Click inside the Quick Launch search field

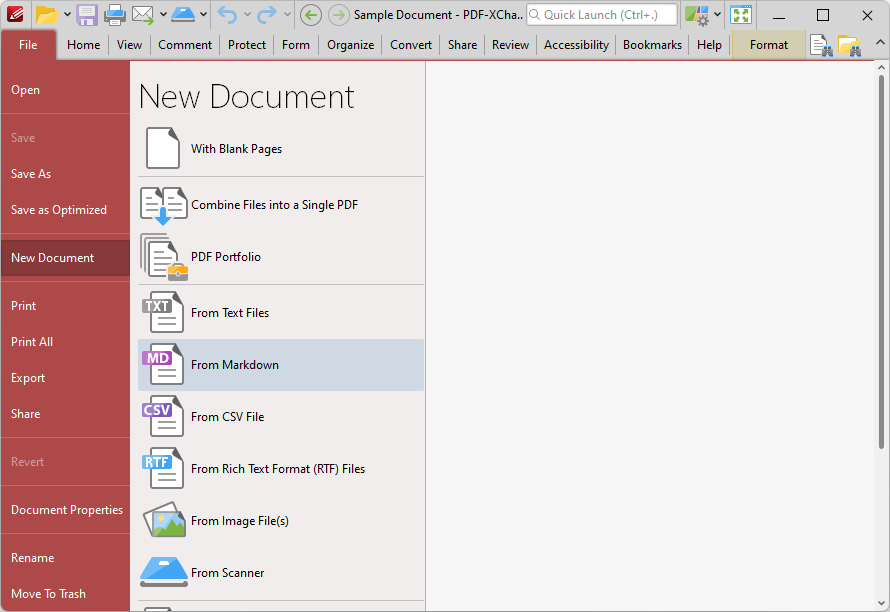pyautogui.click(x=602, y=15)
